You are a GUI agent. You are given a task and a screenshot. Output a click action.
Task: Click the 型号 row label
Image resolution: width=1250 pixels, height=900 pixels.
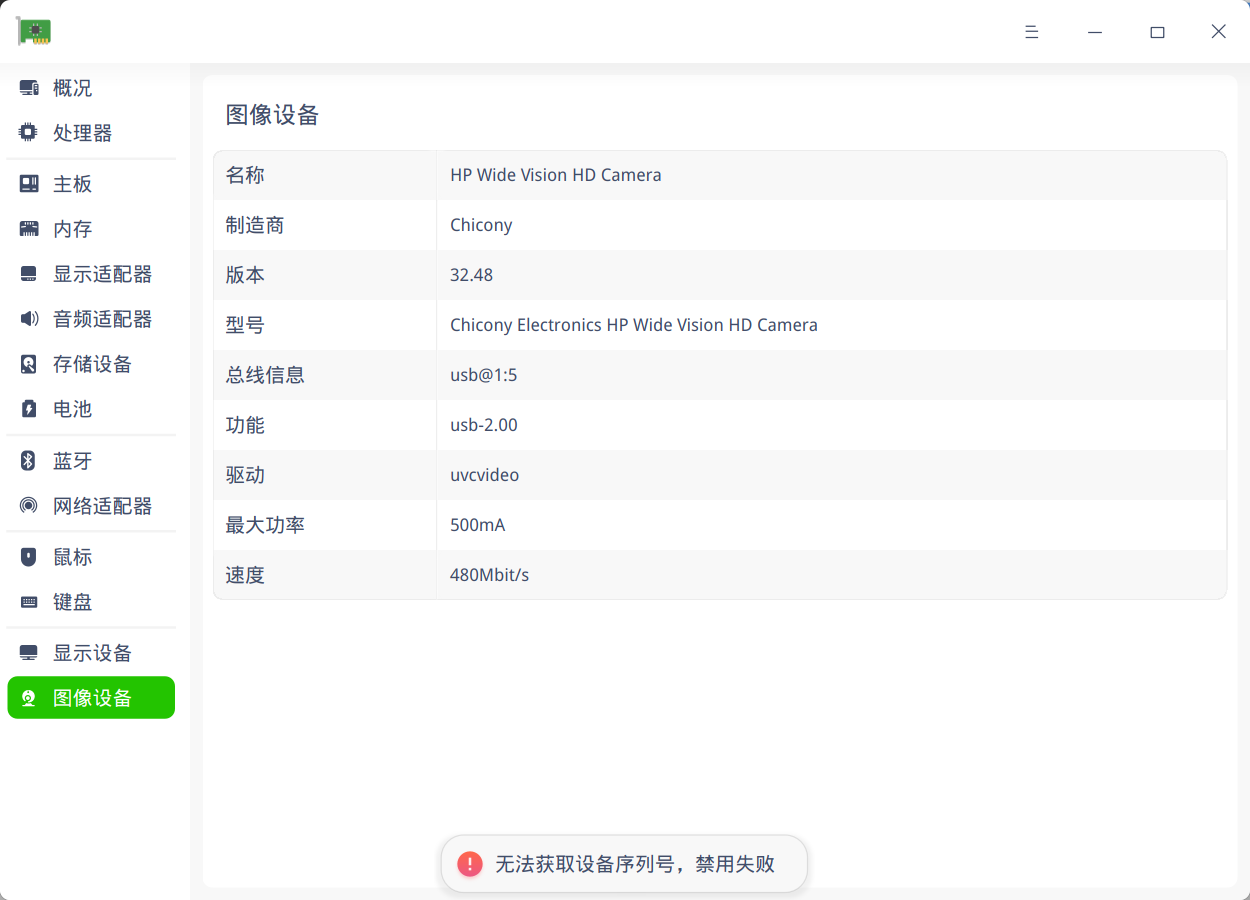[x=245, y=325]
